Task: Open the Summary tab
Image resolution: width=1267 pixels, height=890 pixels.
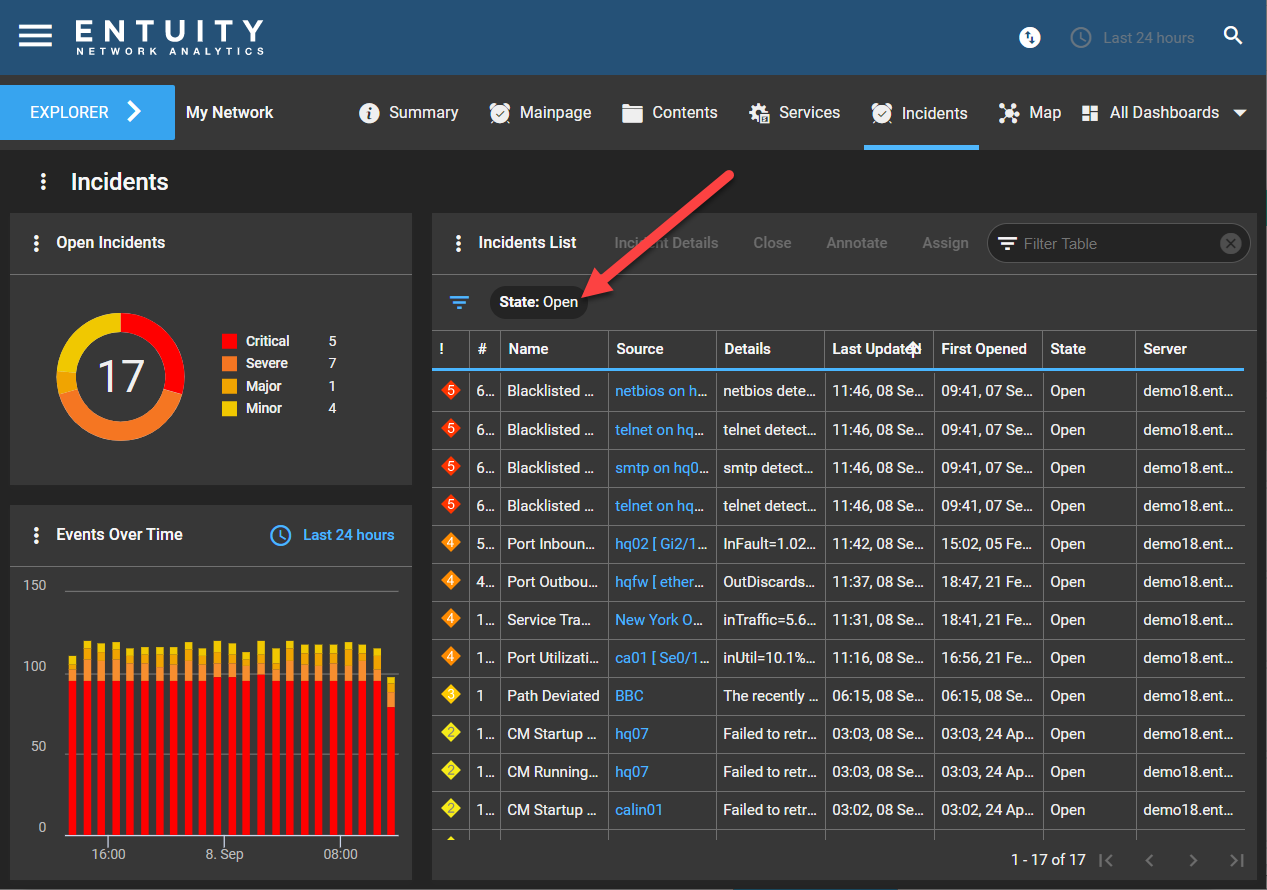Action: coord(409,113)
